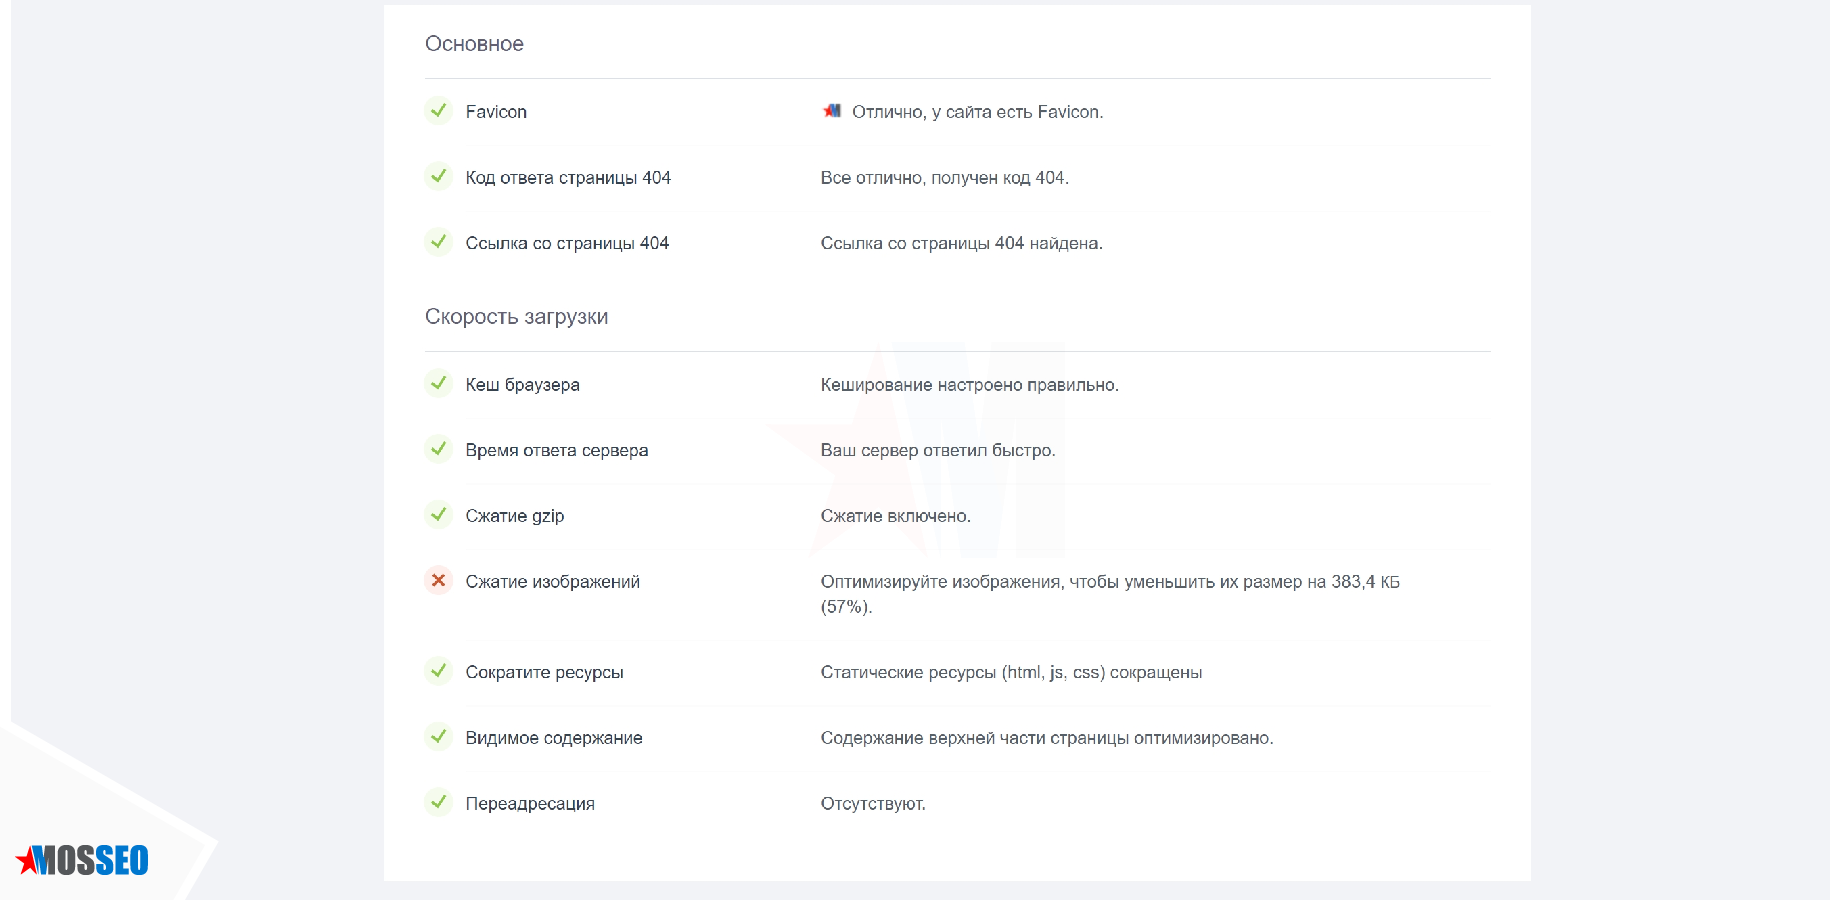Image resolution: width=1830 pixels, height=900 pixels.
Task: Click the Кеш браузера label
Action: coord(522,385)
